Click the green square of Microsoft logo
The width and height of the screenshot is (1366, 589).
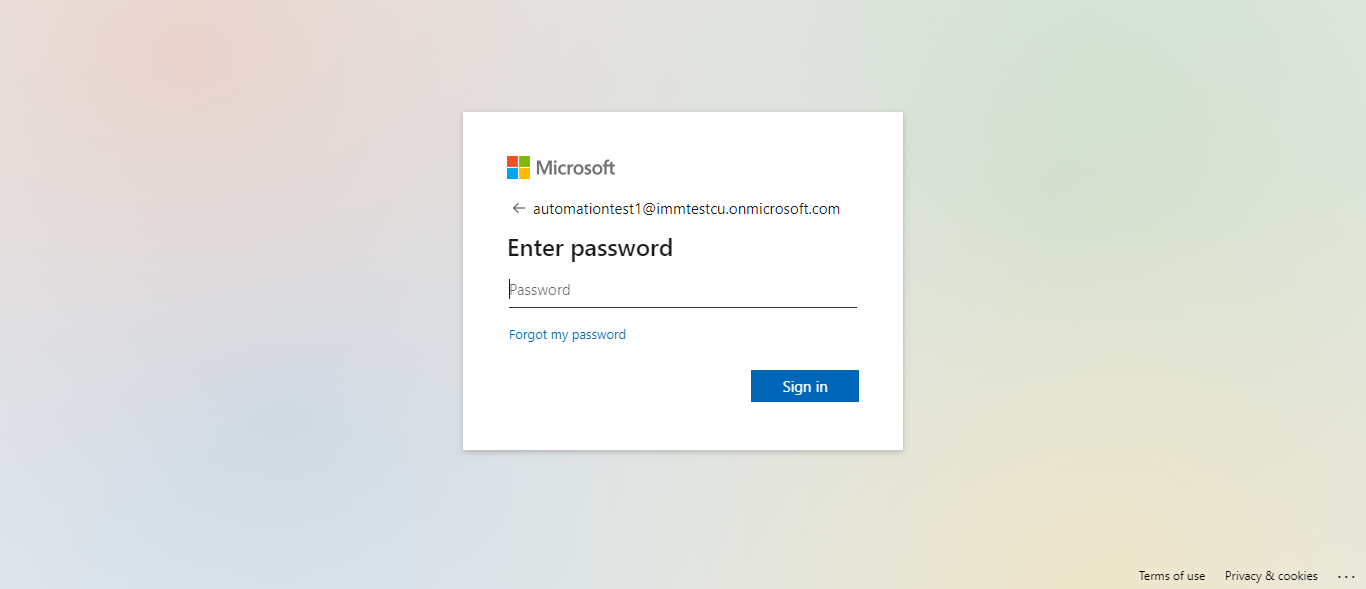pyautogui.click(x=524, y=161)
